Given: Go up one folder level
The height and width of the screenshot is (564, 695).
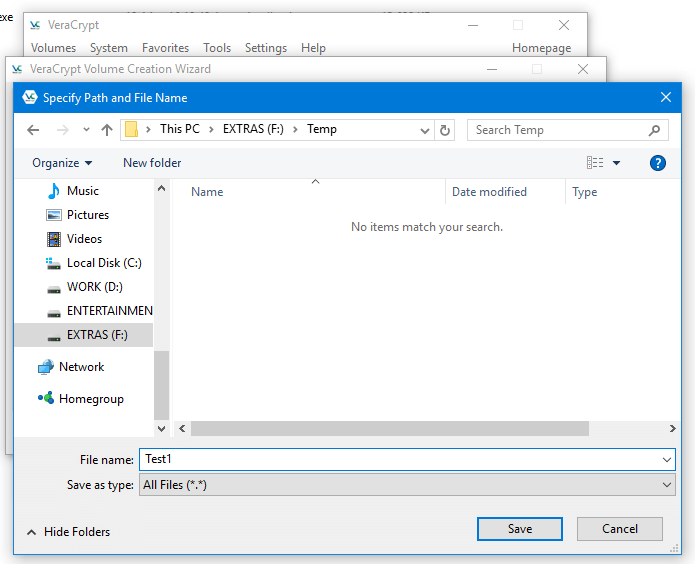Looking at the screenshot, I should tap(106, 130).
